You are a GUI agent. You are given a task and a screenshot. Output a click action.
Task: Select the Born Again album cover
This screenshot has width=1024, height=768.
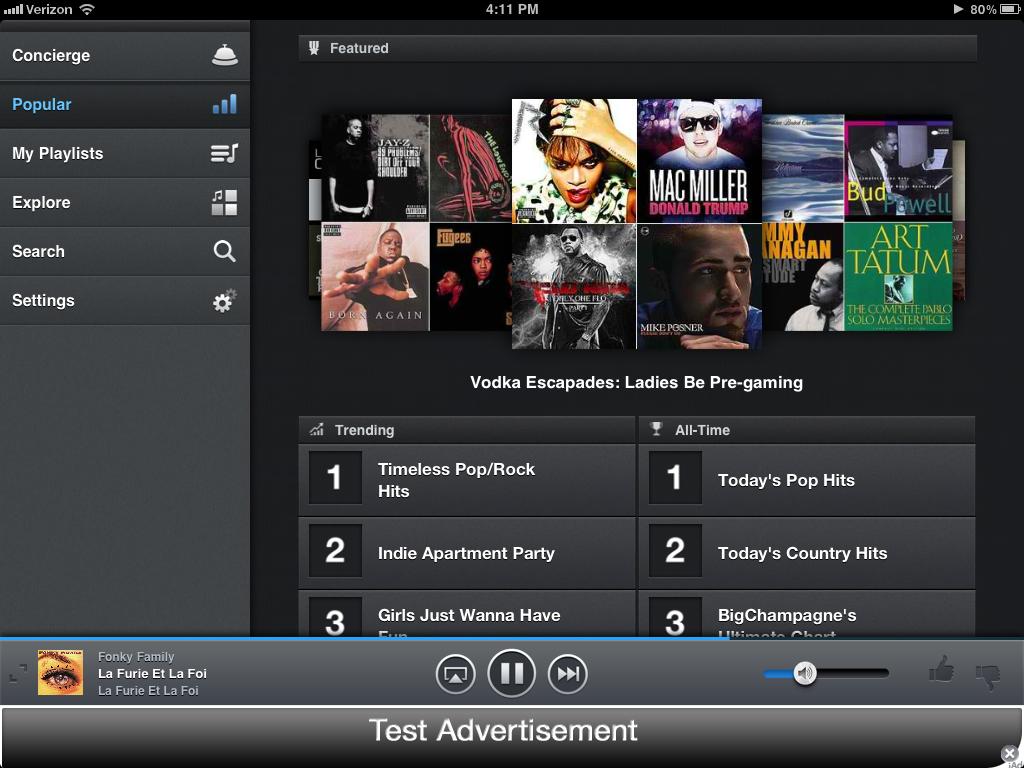pos(376,277)
